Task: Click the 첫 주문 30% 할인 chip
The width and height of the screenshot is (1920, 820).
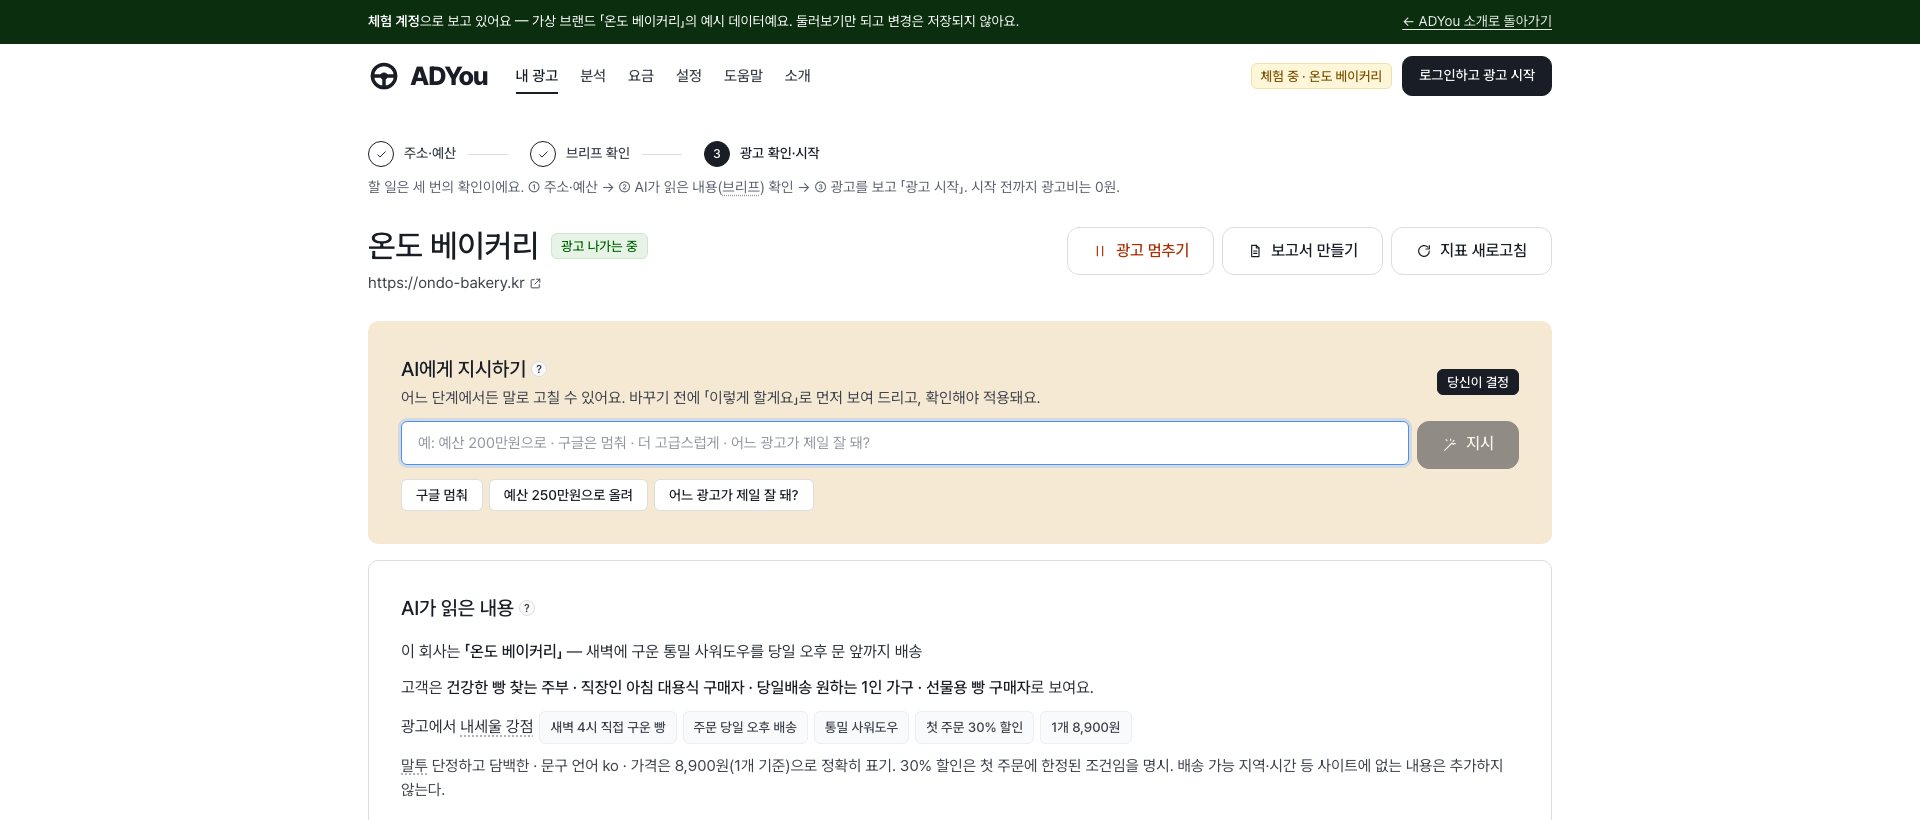Action: (975, 727)
